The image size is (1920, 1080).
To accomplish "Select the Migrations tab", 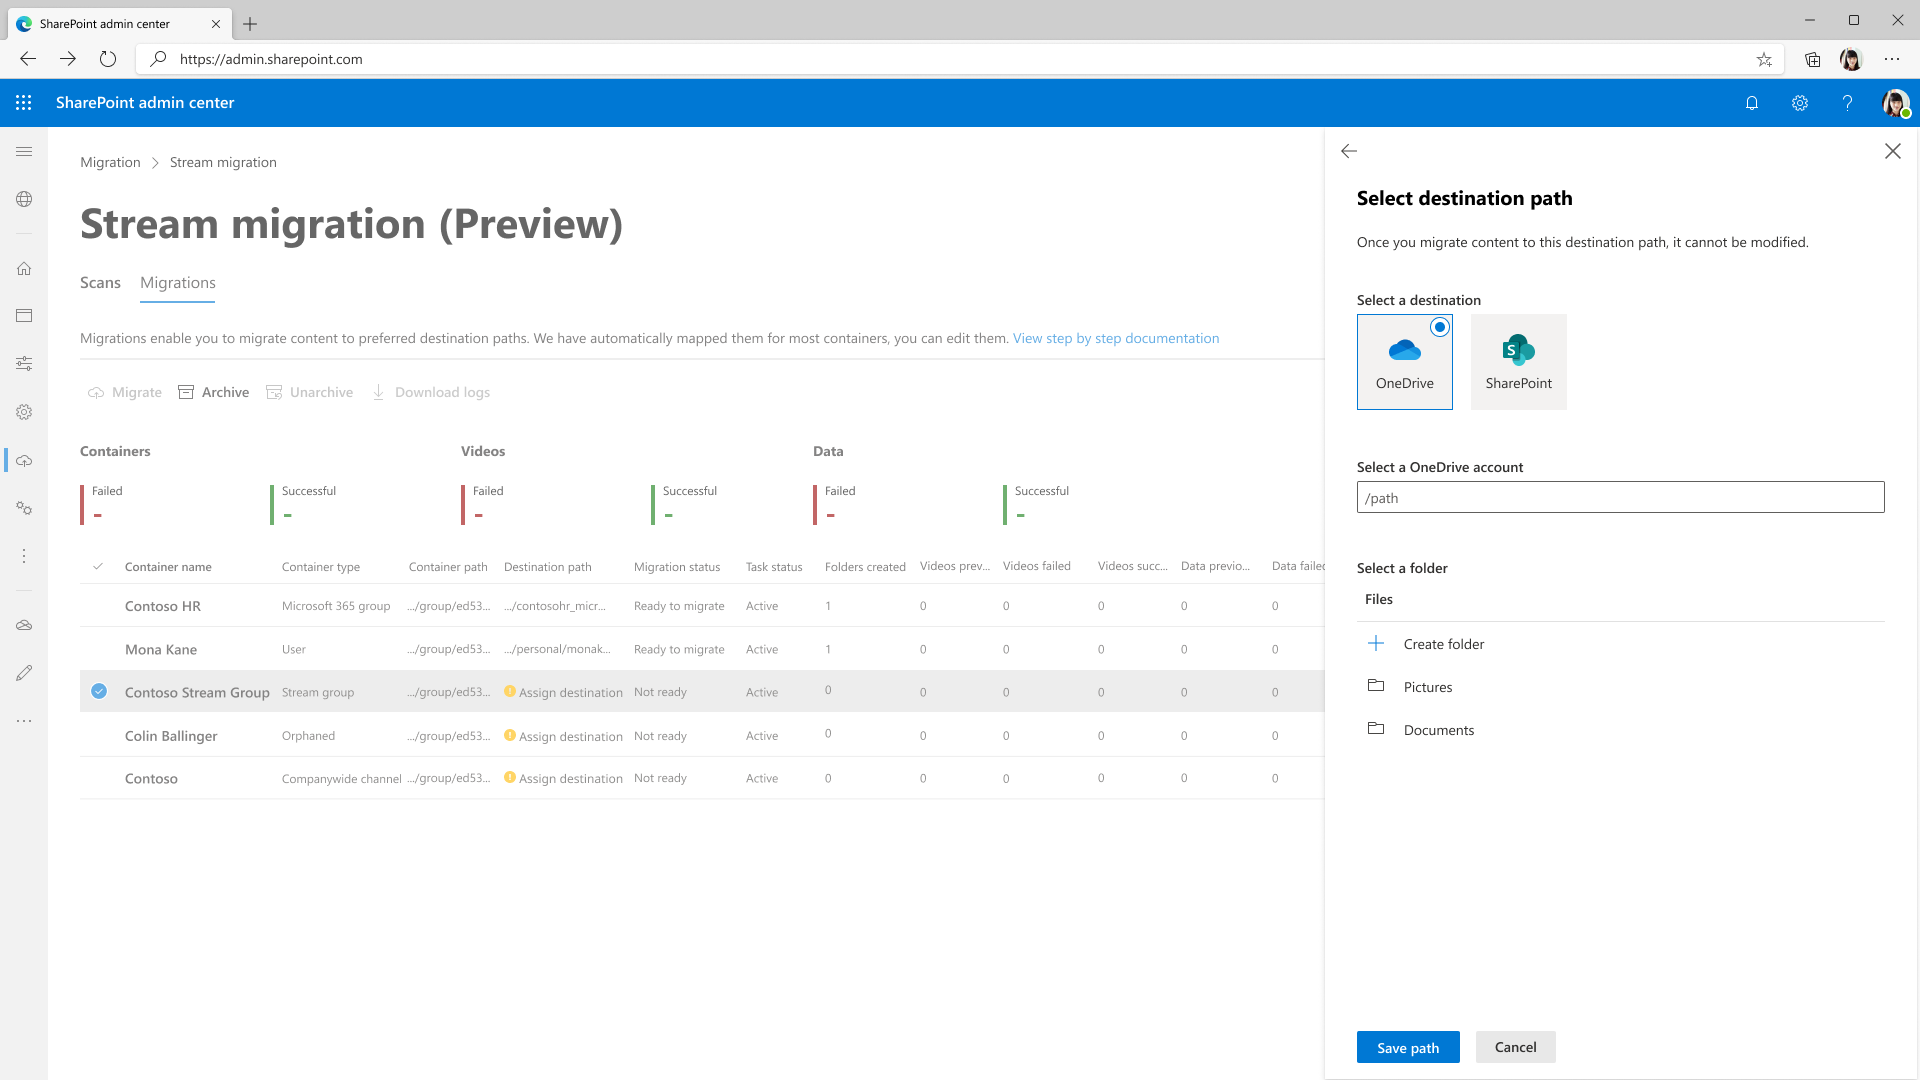I will pos(177,282).
